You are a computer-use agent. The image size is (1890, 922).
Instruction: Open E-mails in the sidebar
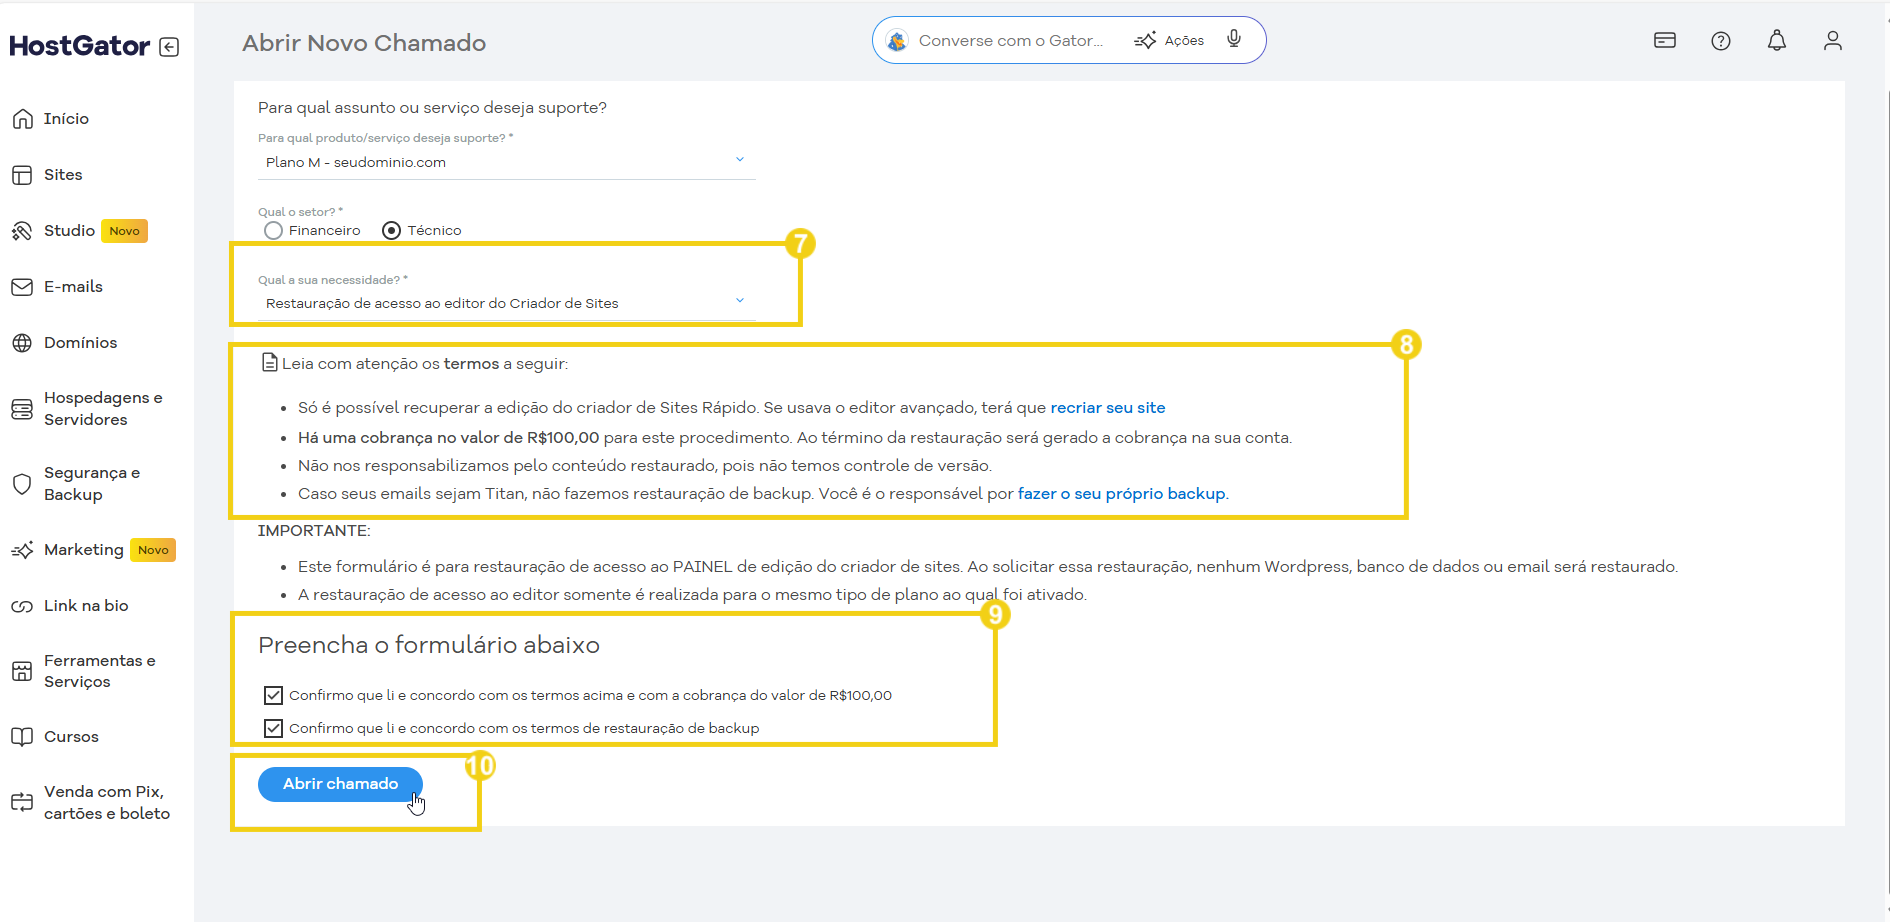click(x=73, y=287)
